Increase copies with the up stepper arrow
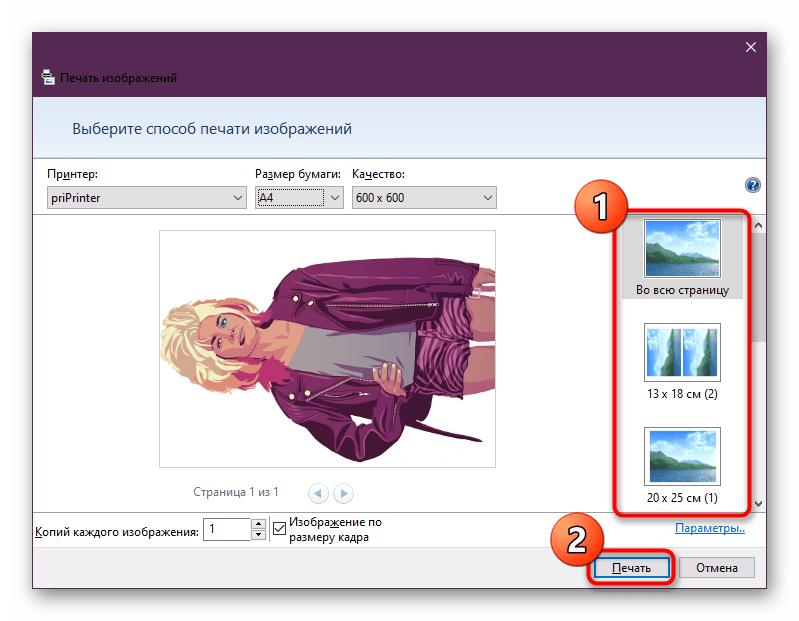Viewport: 799px width, 621px height. 259,524
